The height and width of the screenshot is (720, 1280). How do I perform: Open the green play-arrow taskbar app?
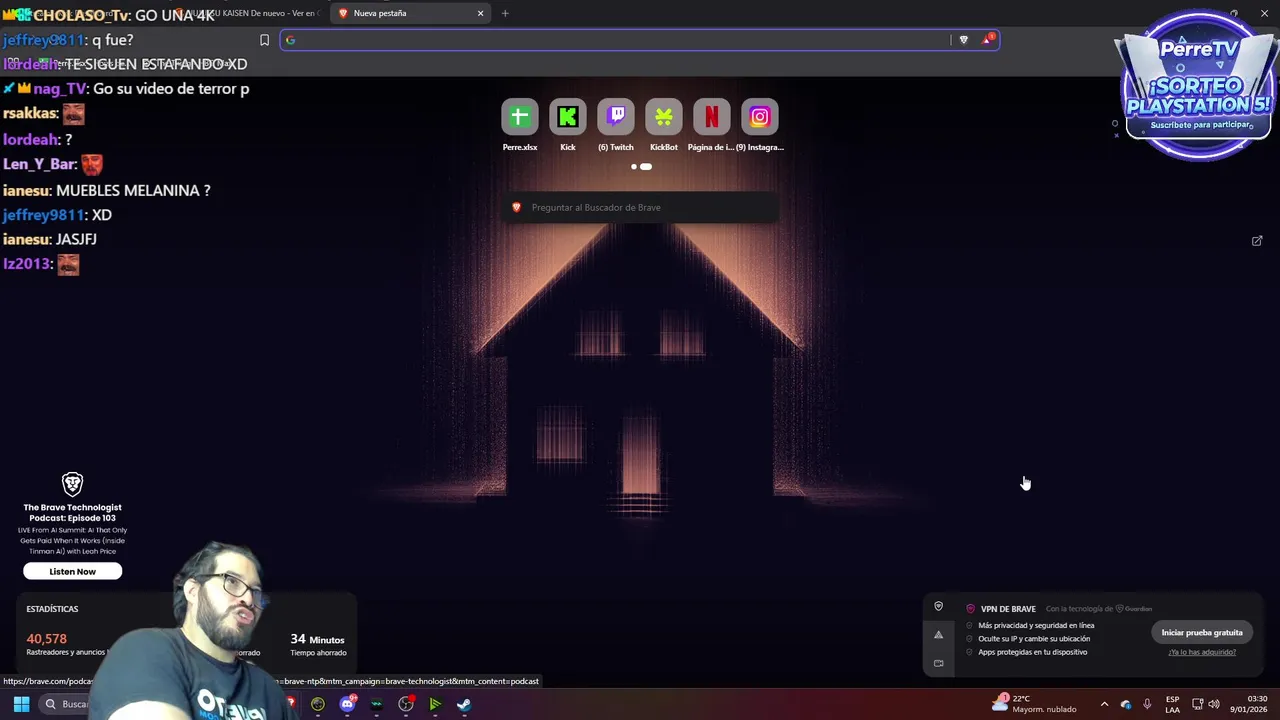point(435,704)
